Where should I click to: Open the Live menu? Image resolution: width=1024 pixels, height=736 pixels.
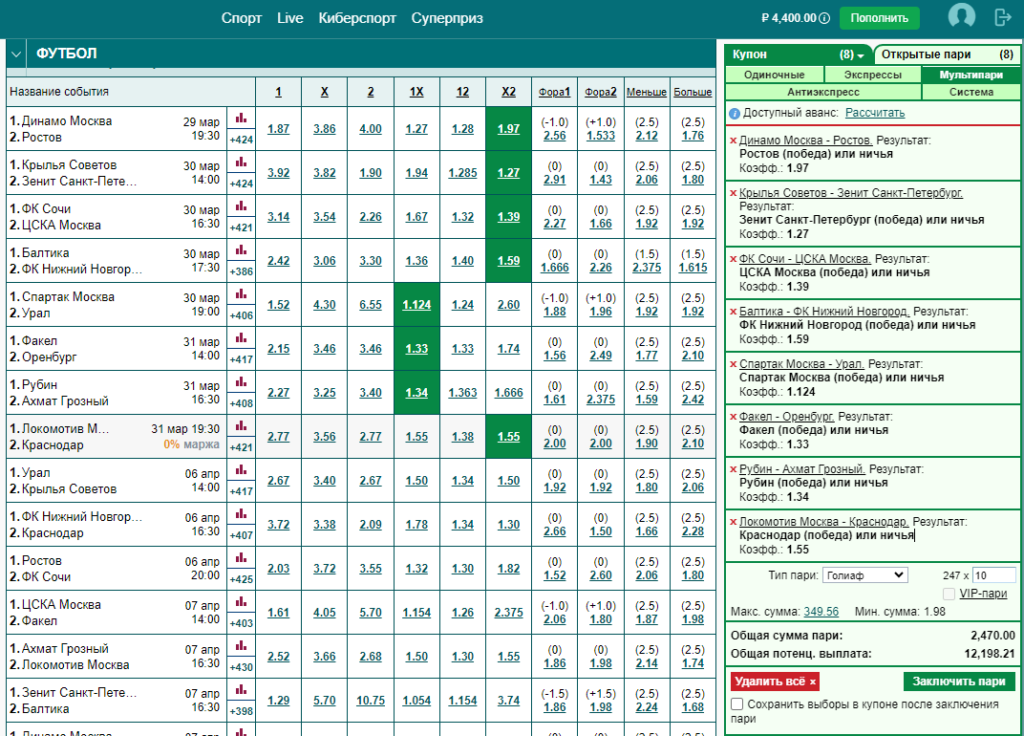(290, 18)
